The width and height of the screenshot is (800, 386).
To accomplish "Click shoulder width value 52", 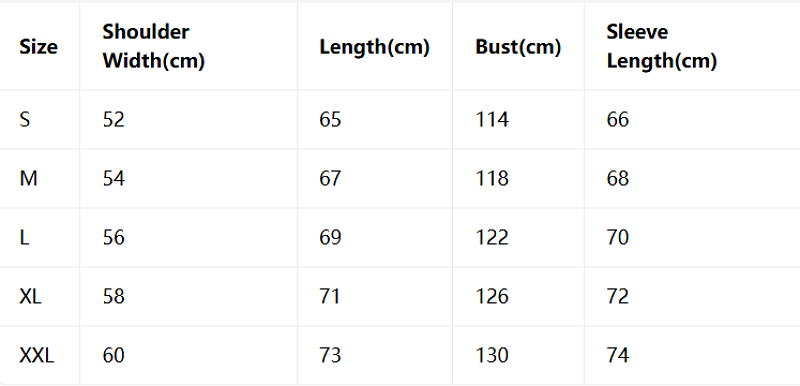I will 113,120.
